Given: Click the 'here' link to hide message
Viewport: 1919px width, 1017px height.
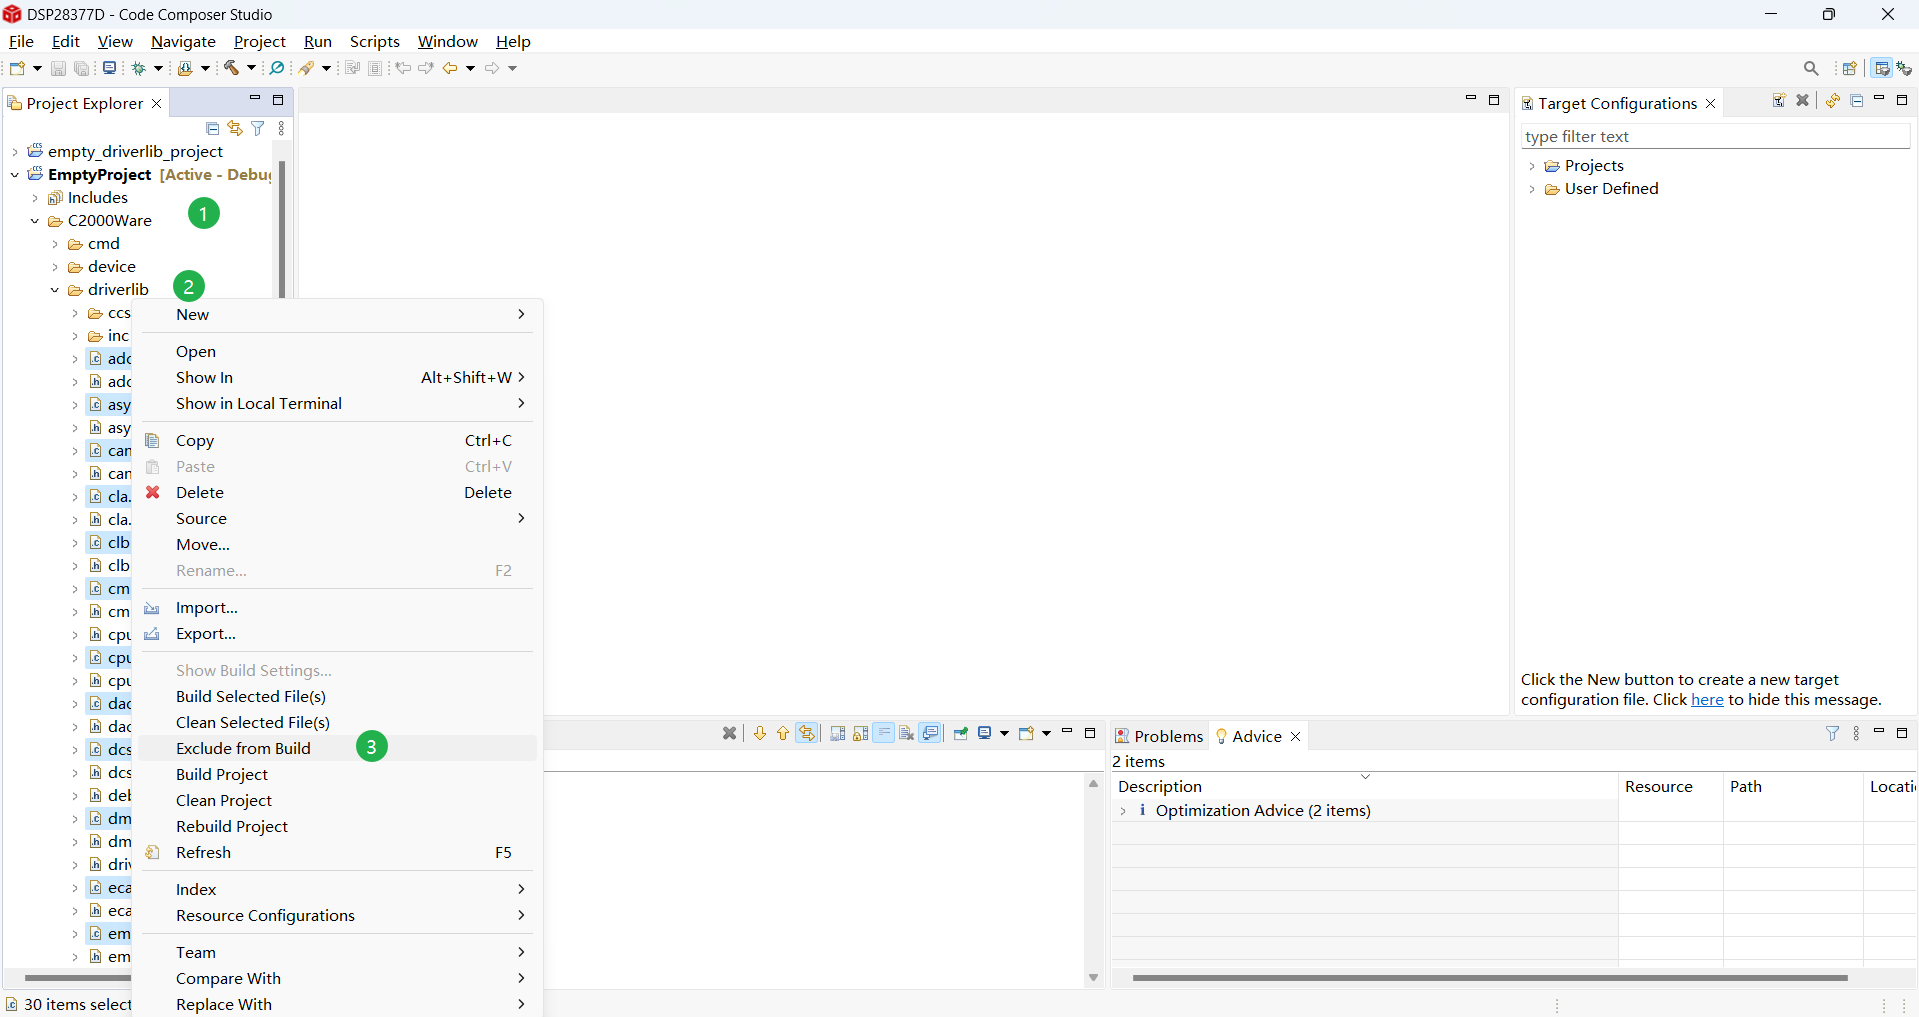Looking at the screenshot, I should (1706, 700).
